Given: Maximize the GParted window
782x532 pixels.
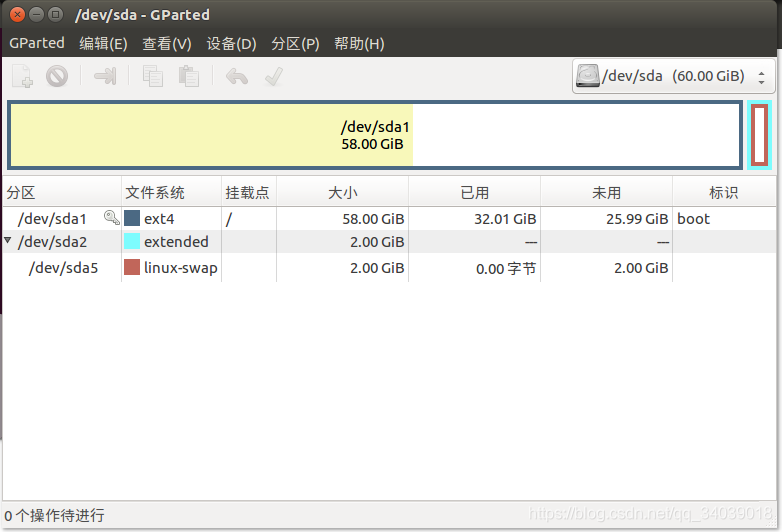Looking at the screenshot, I should point(55,14).
